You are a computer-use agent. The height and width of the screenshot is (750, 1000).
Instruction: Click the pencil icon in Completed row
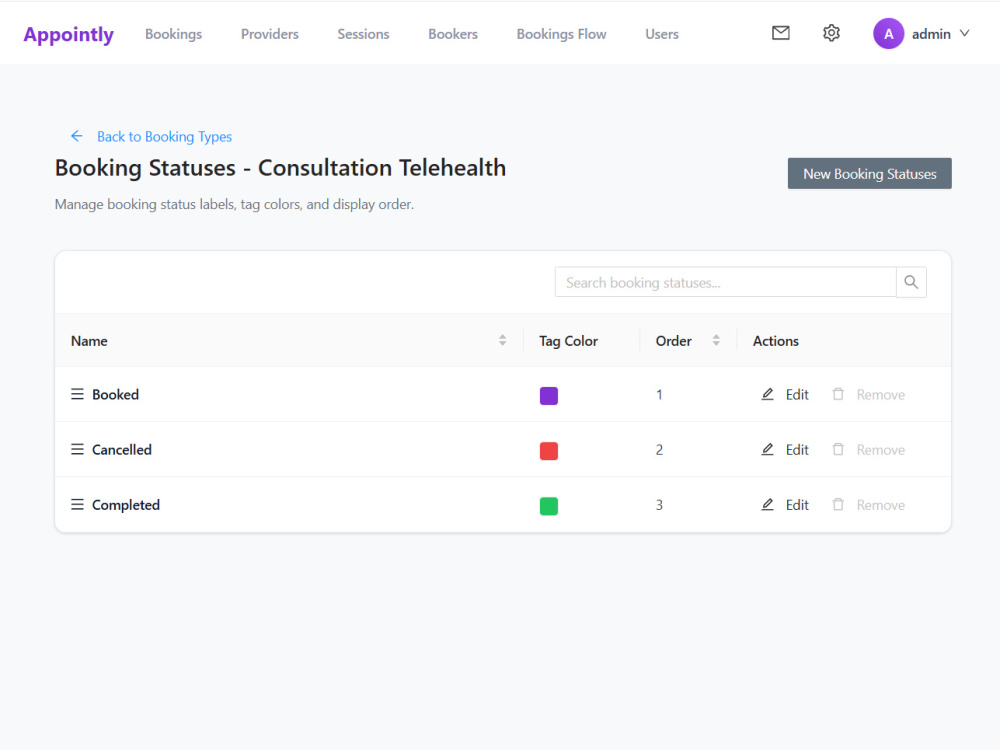[x=767, y=504]
